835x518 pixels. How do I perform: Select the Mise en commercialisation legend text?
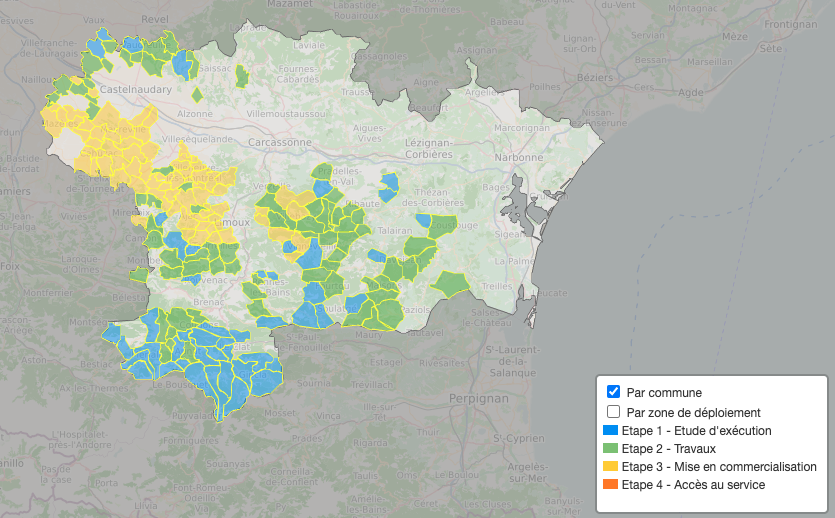(719, 467)
